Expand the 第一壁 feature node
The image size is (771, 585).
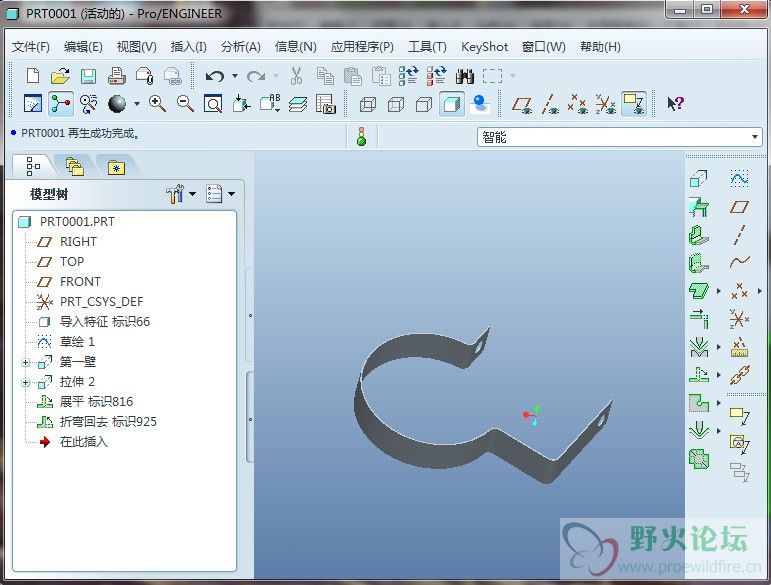pos(26,362)
